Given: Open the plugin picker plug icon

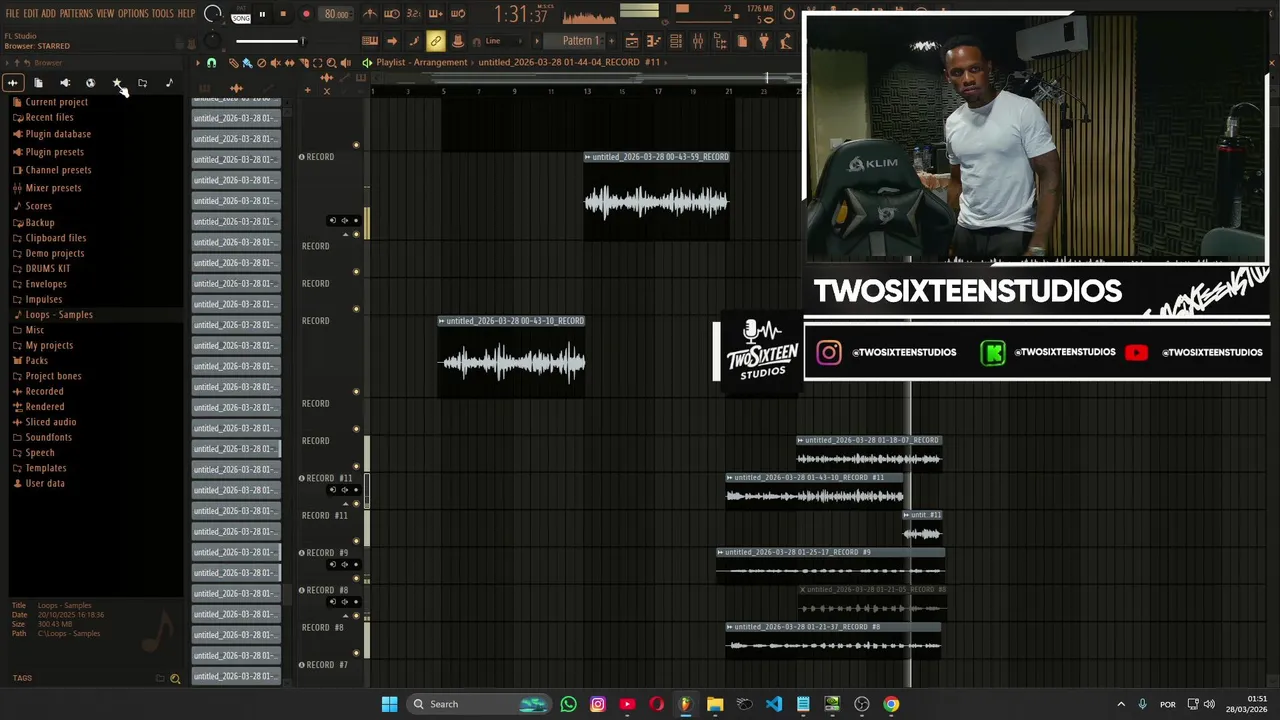Looking at the screenshot, I should click(x=764, y=41).
